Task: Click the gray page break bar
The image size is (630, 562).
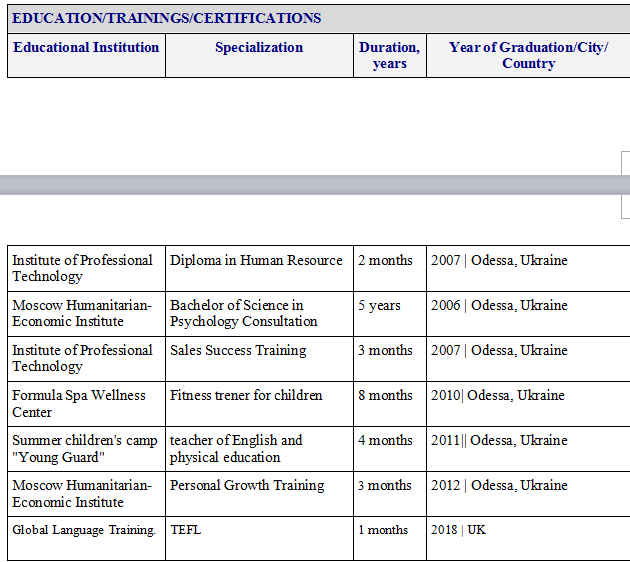Action: [310, 185]
